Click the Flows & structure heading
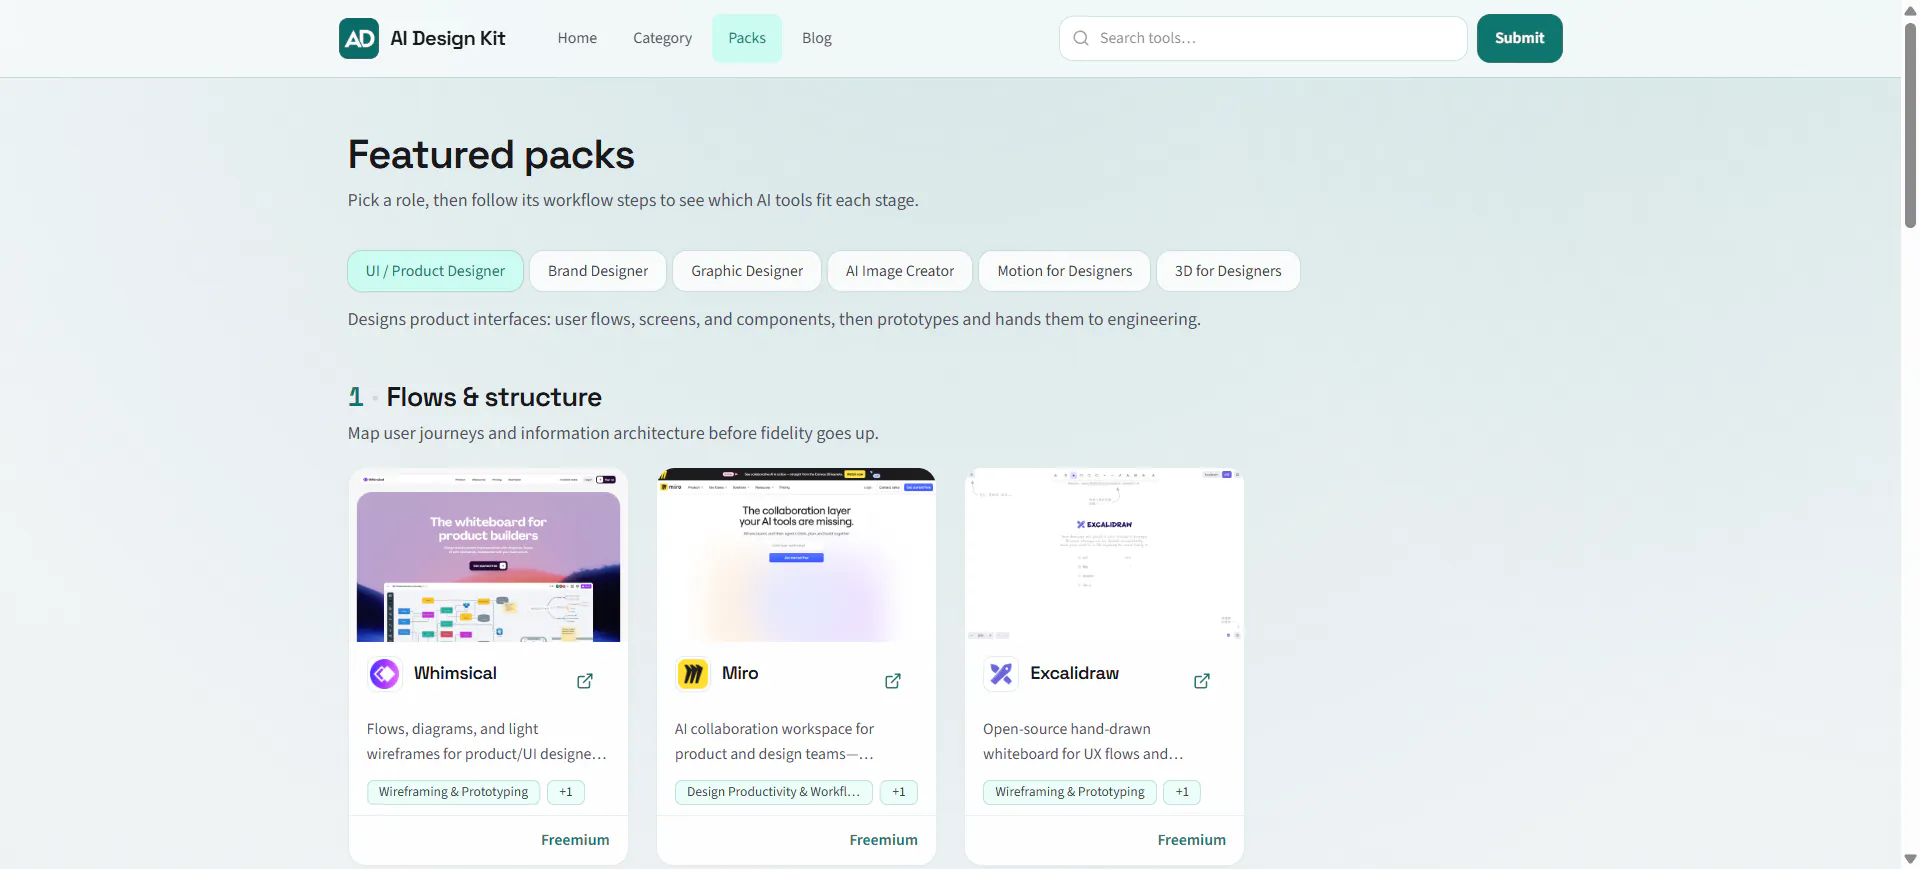 pos(494,397)
